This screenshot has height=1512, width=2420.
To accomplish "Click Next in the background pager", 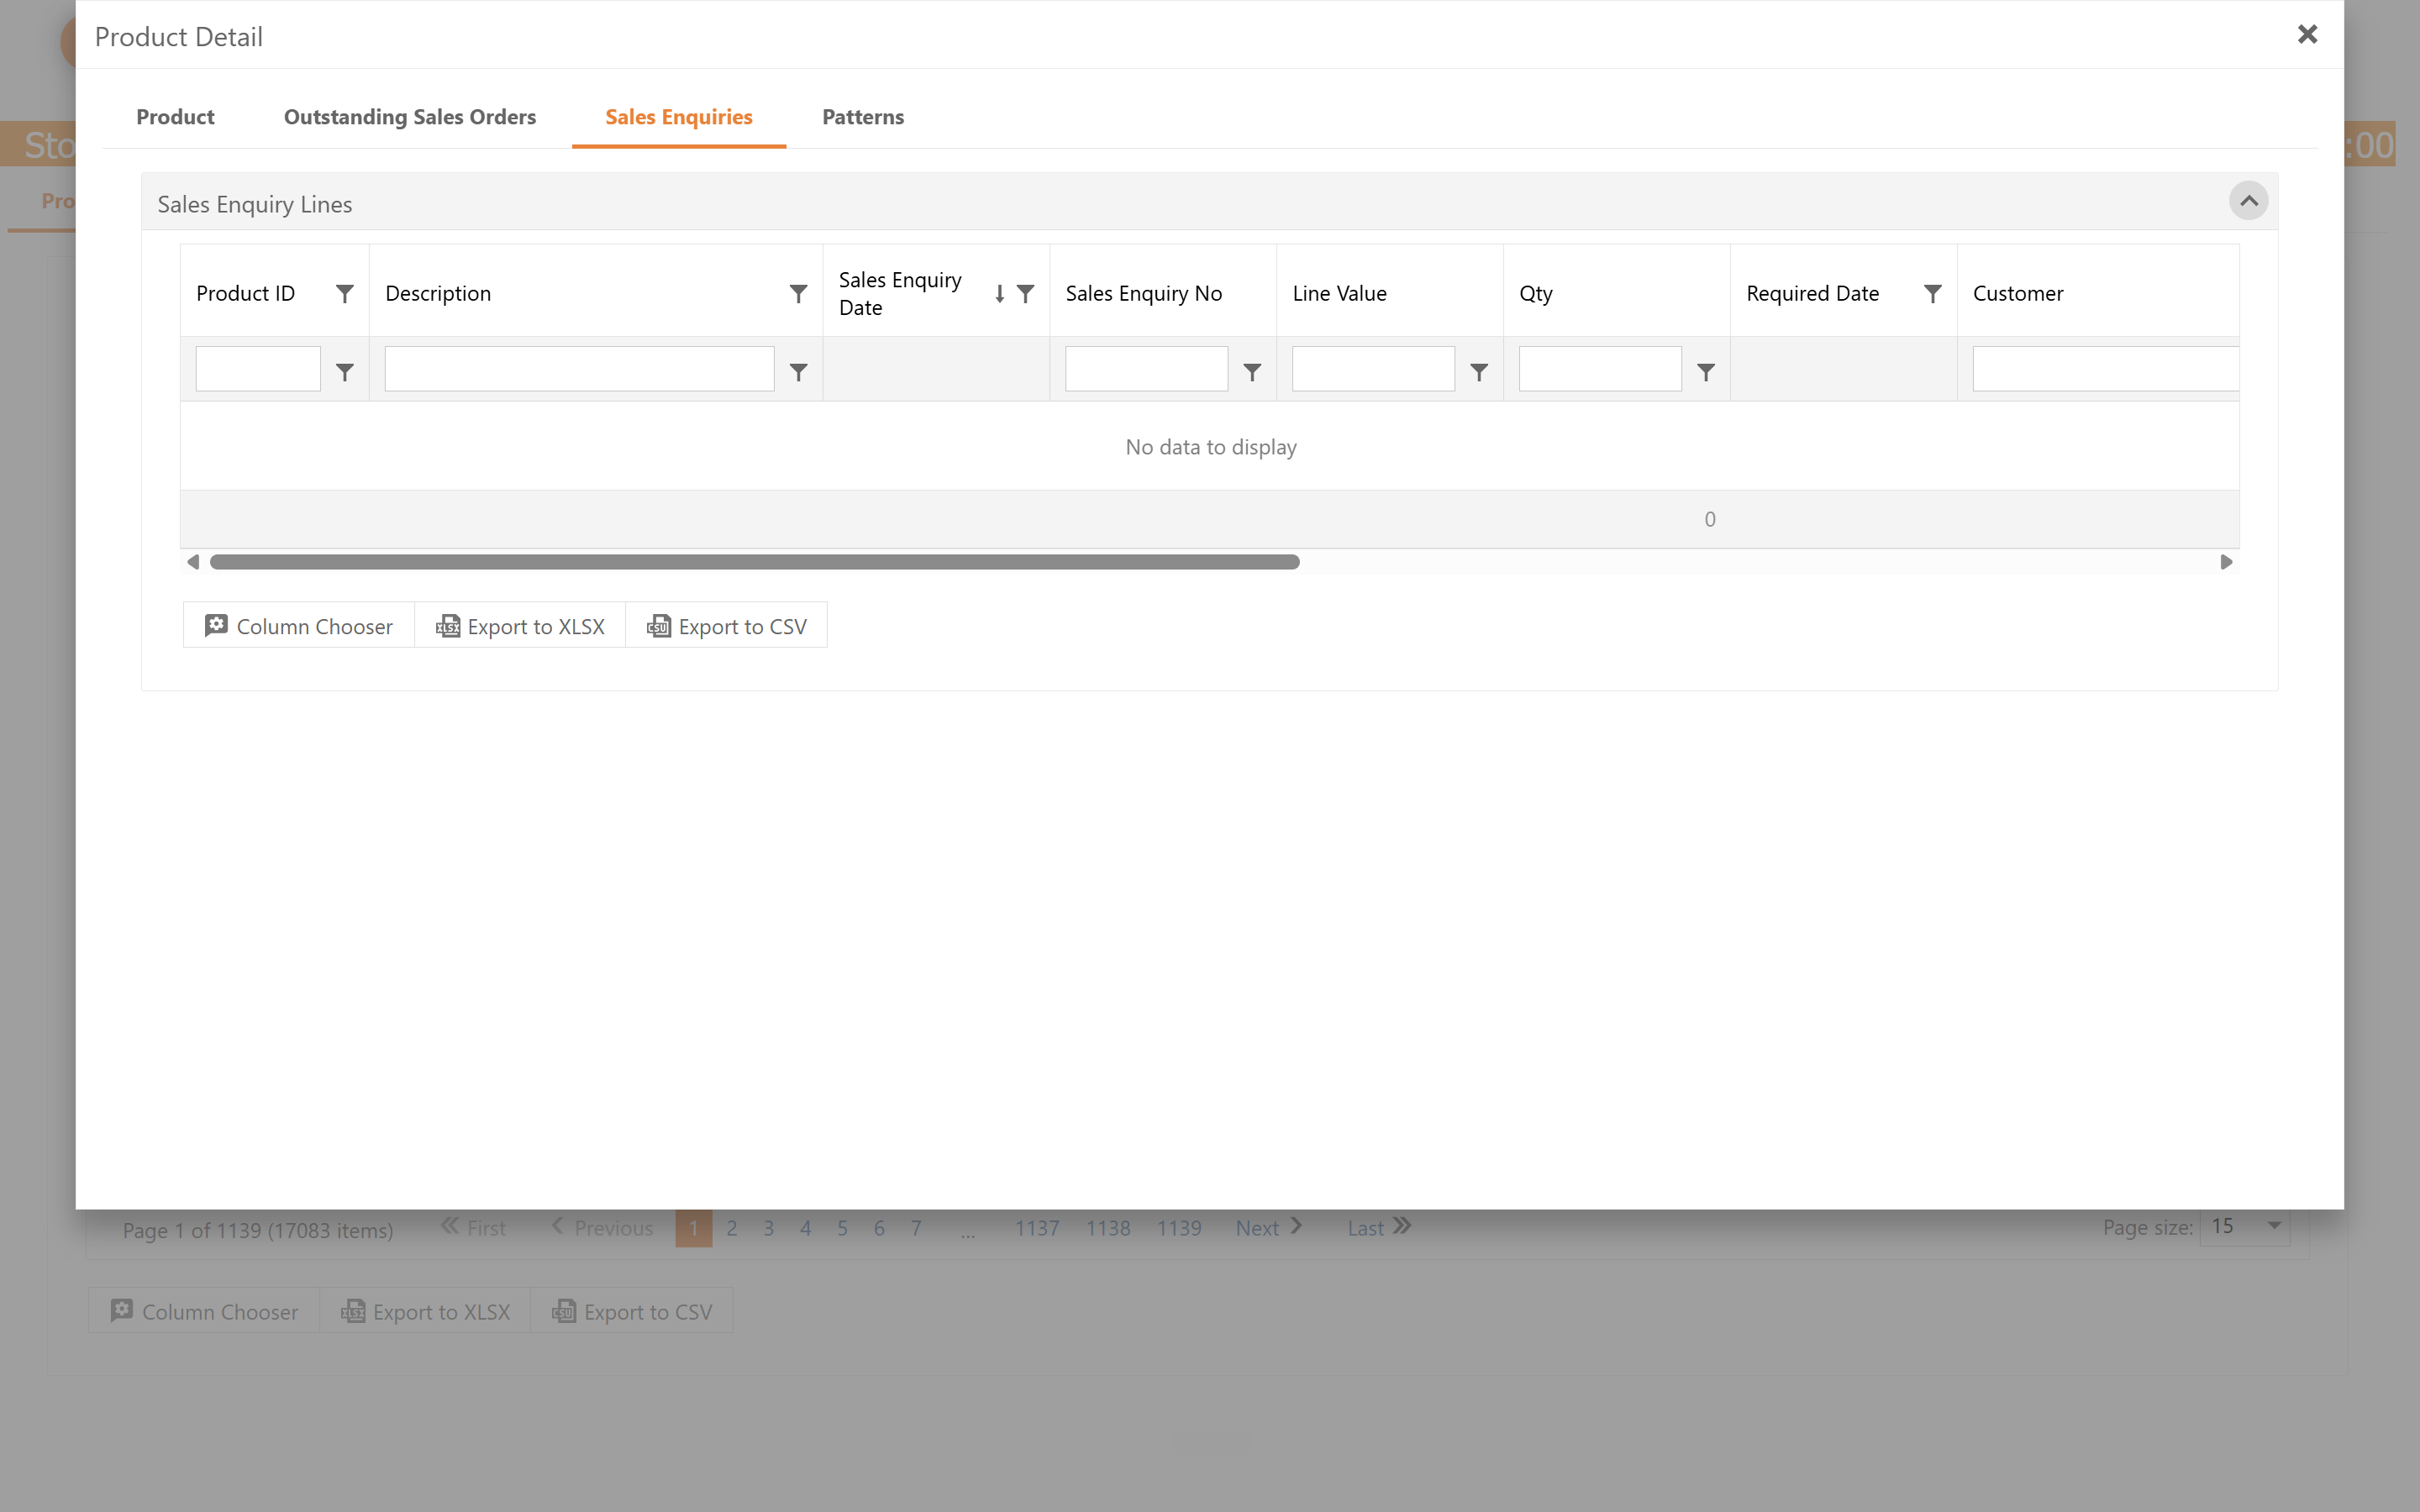I will coord(1268,1228).
